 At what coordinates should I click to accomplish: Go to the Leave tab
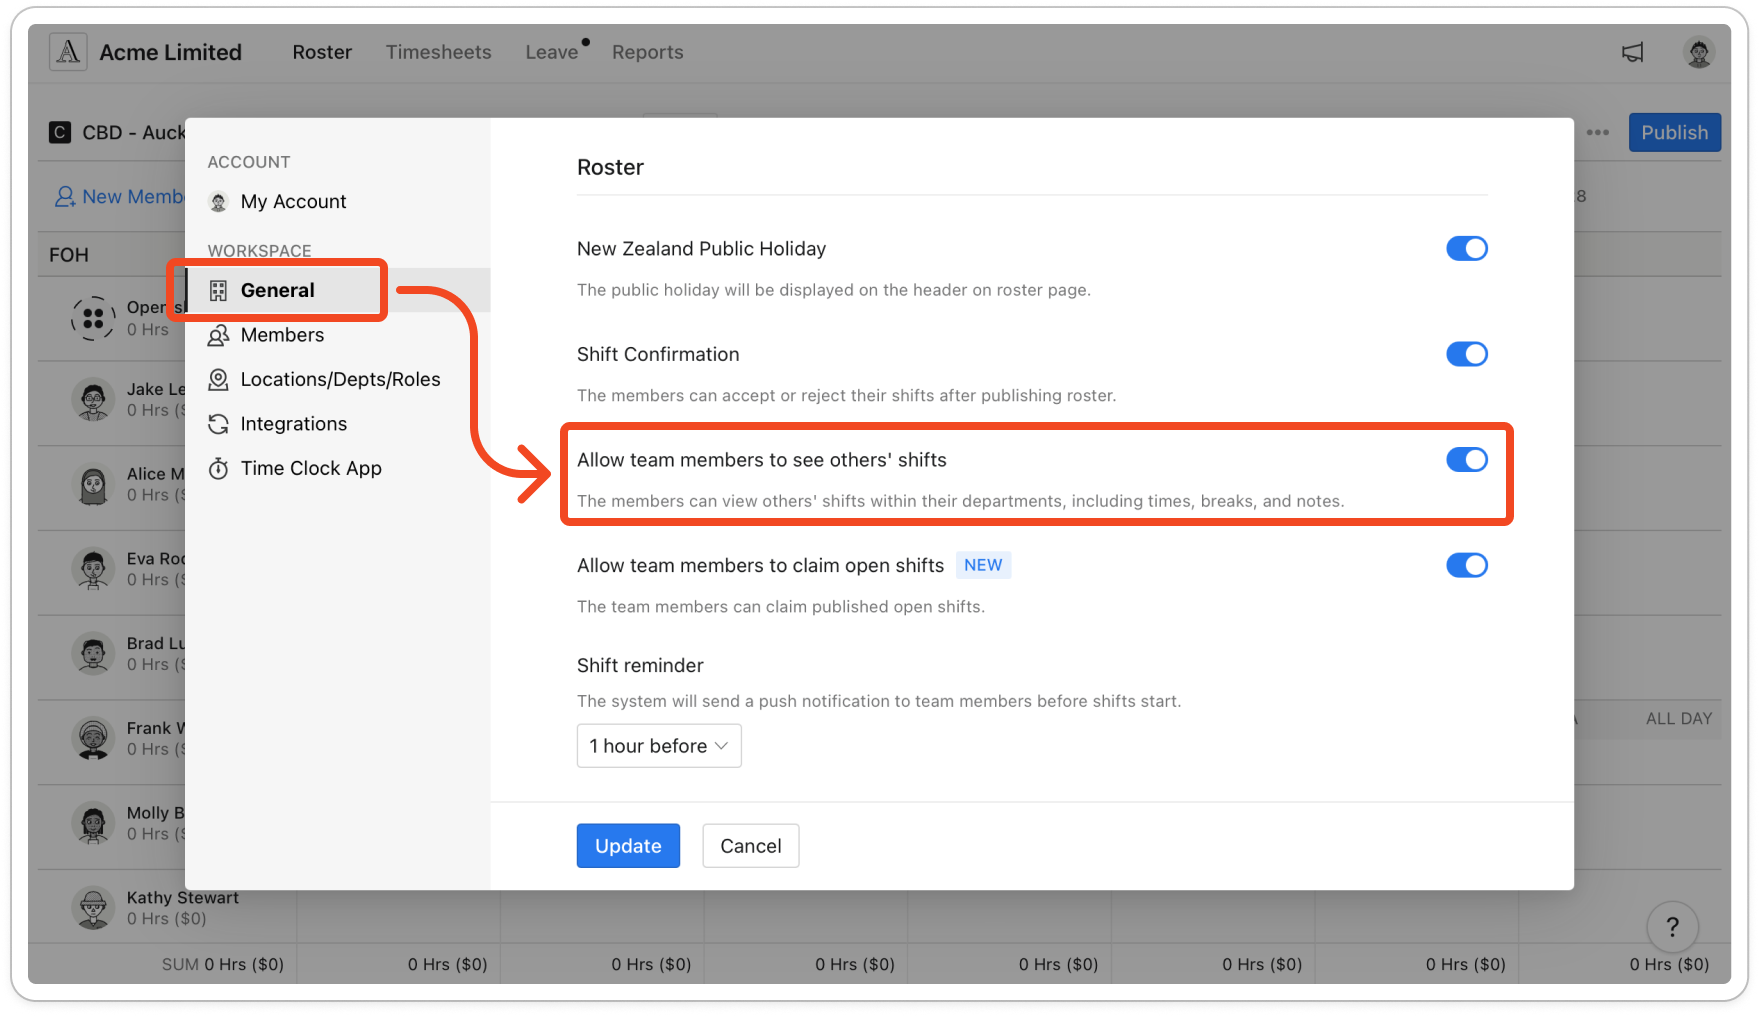pyautogui.click(x=552, y=52)
